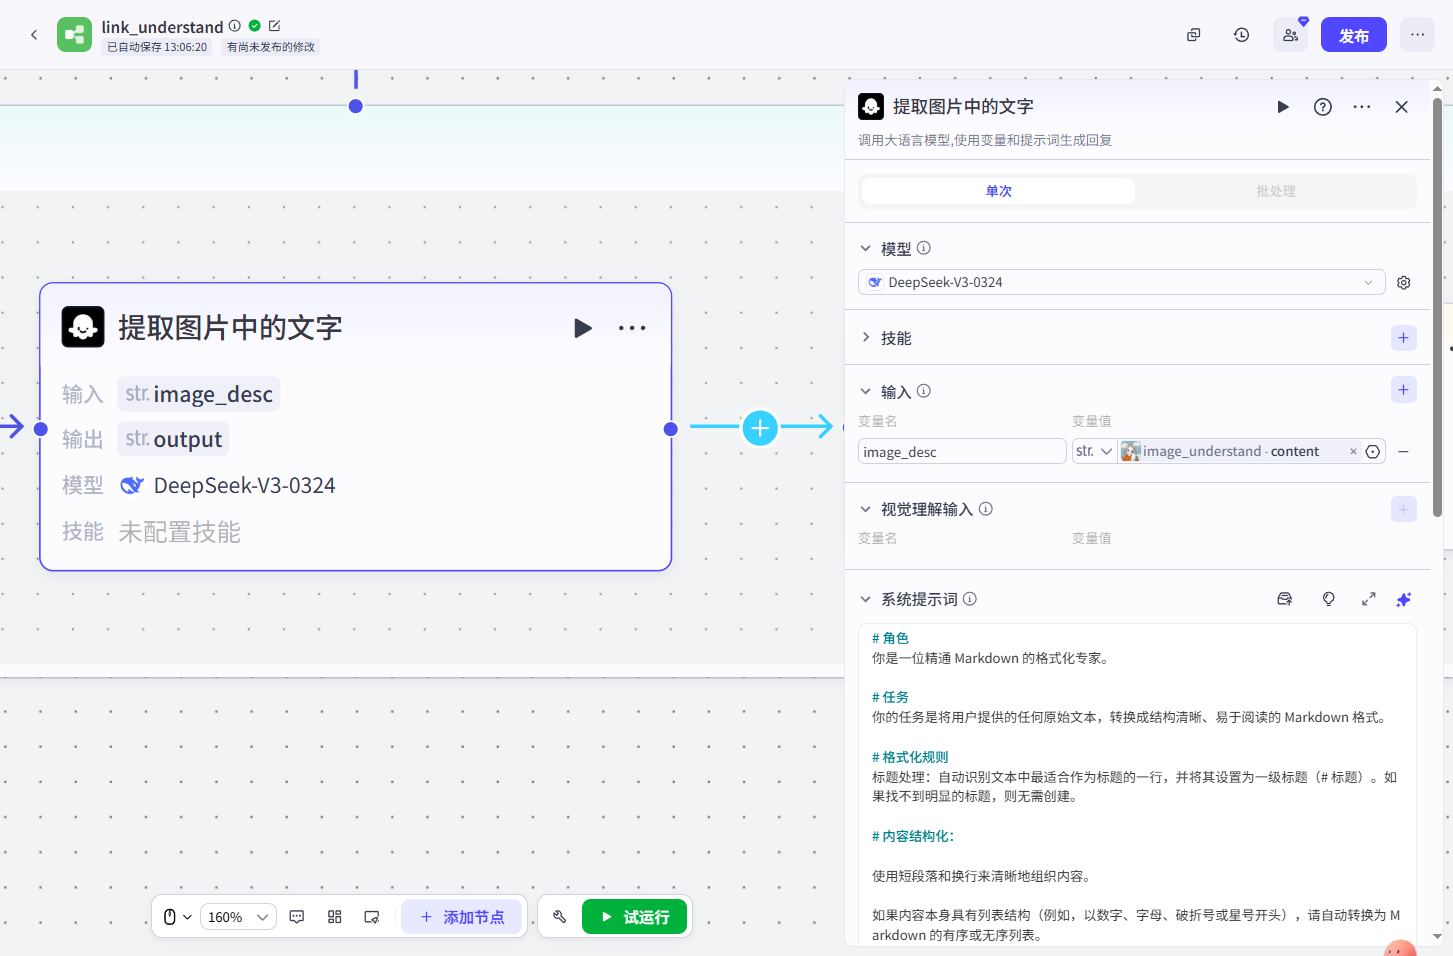The height and width of the screenshot is (956, 1453).
Task: Close the node settings panel
Action: (x=1401, y=107)
